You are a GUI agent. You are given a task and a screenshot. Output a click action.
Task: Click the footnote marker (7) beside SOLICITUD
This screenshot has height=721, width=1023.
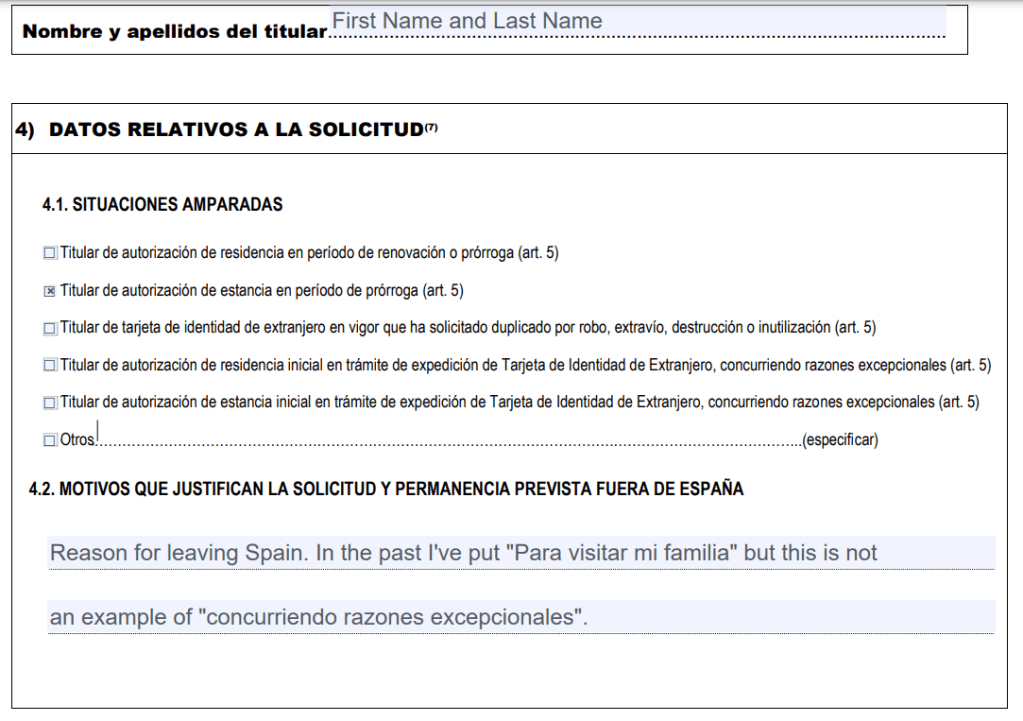[431, 126]
